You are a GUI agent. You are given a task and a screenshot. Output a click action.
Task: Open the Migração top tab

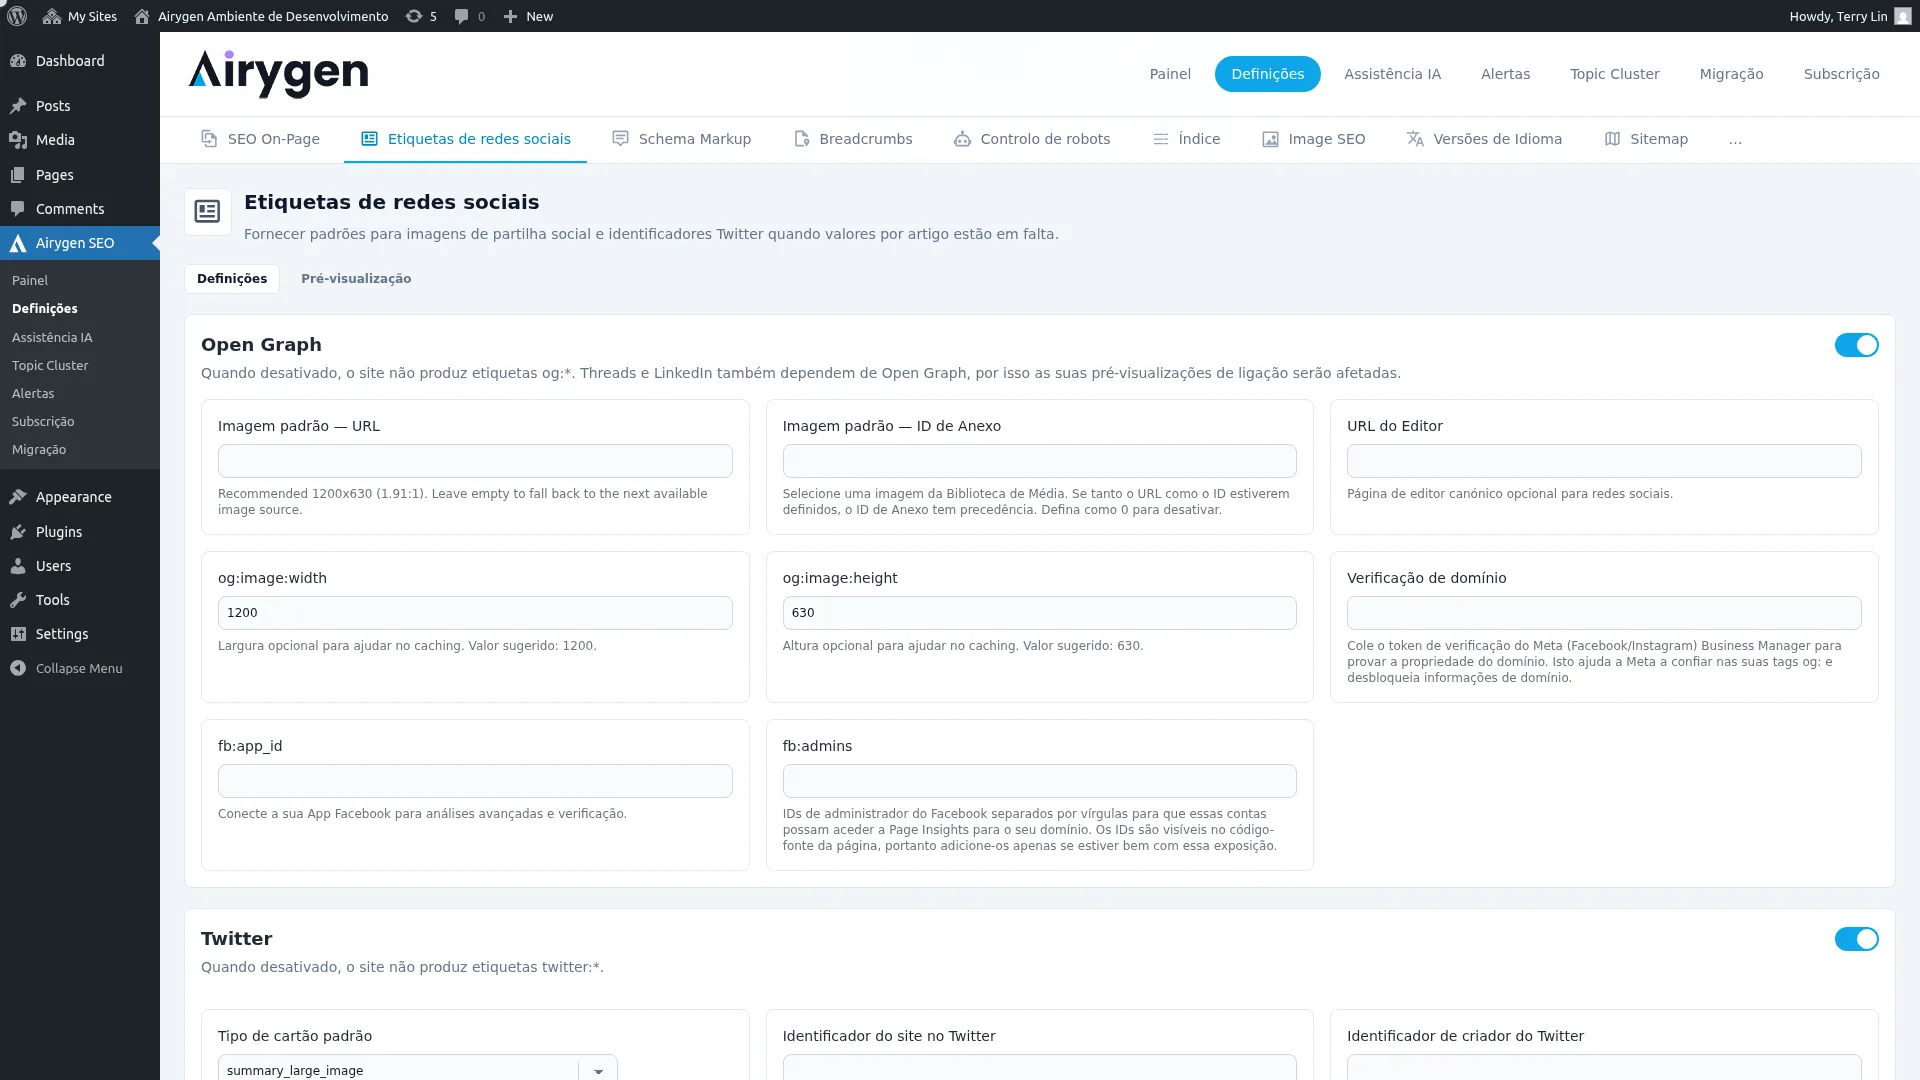(1731, 74)
